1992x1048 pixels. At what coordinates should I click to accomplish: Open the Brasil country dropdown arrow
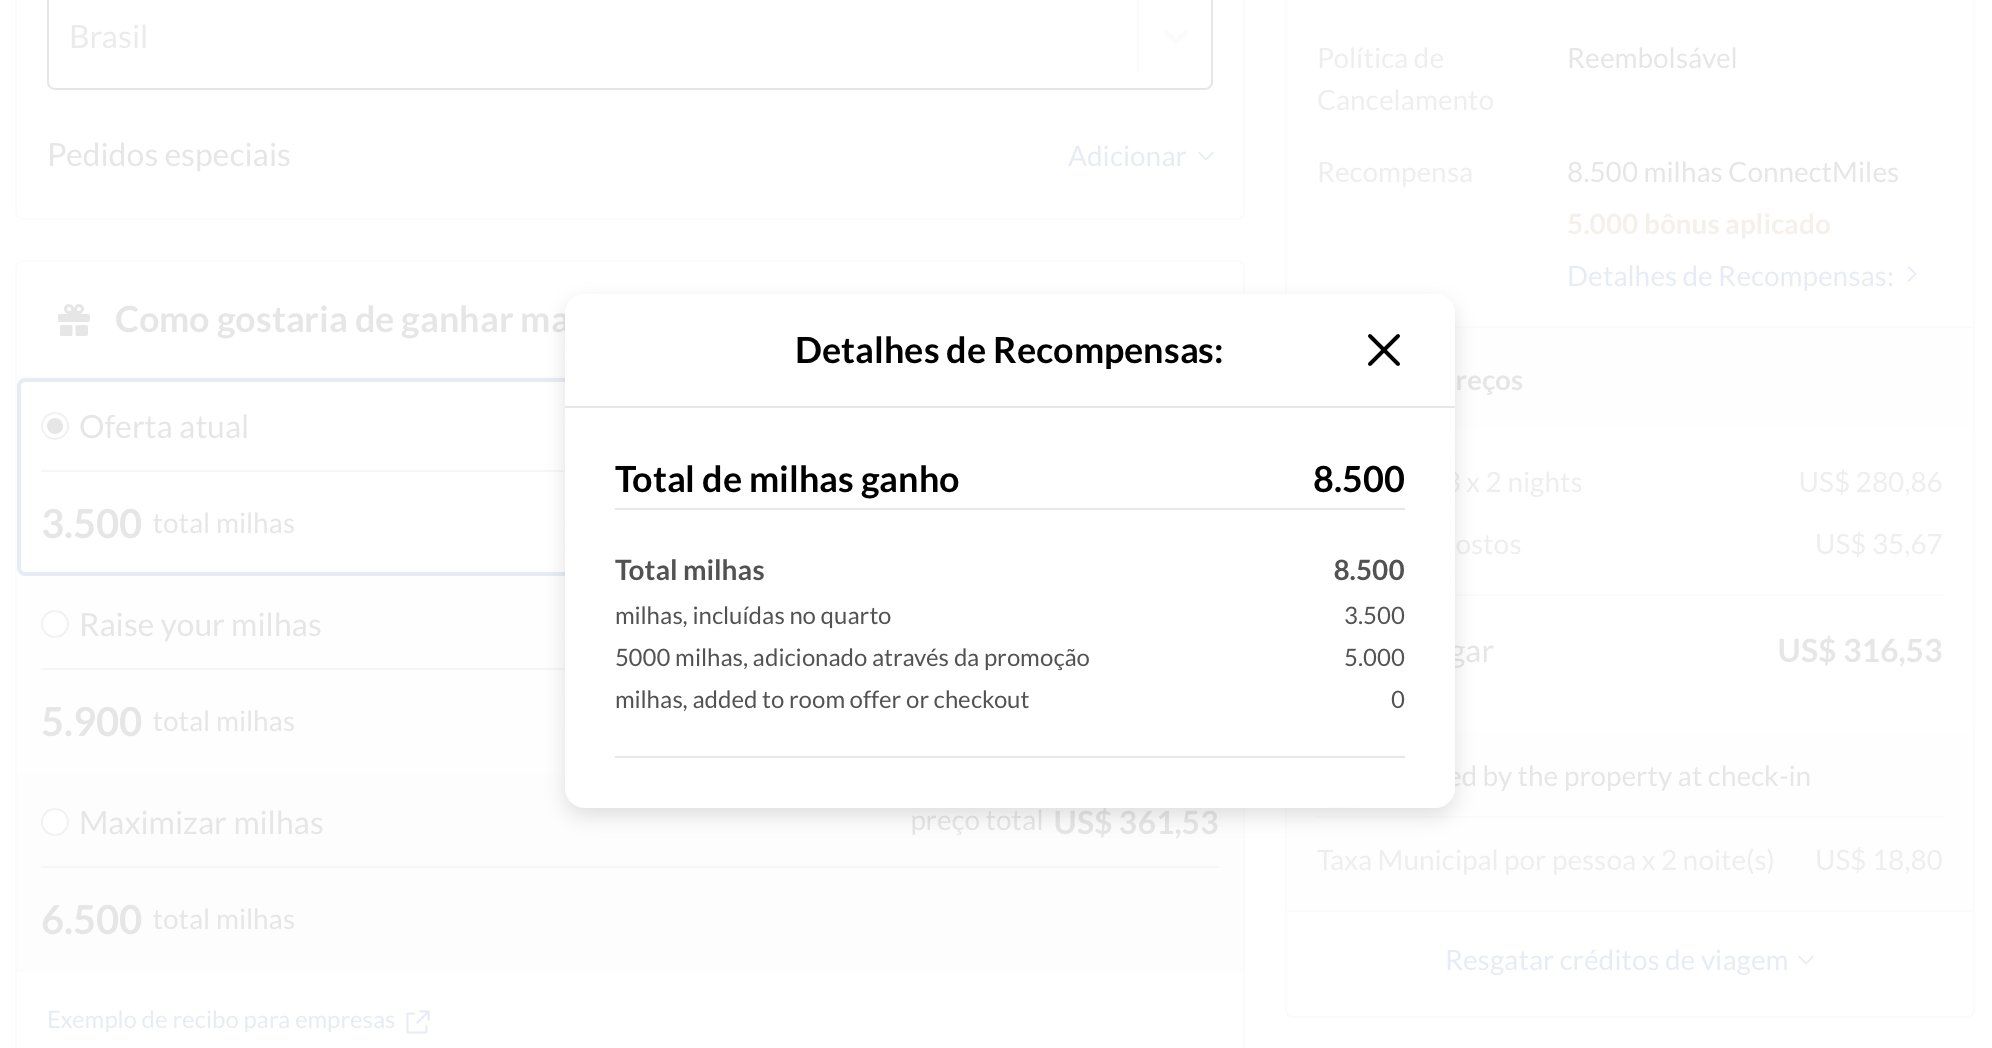[1176, 37]
